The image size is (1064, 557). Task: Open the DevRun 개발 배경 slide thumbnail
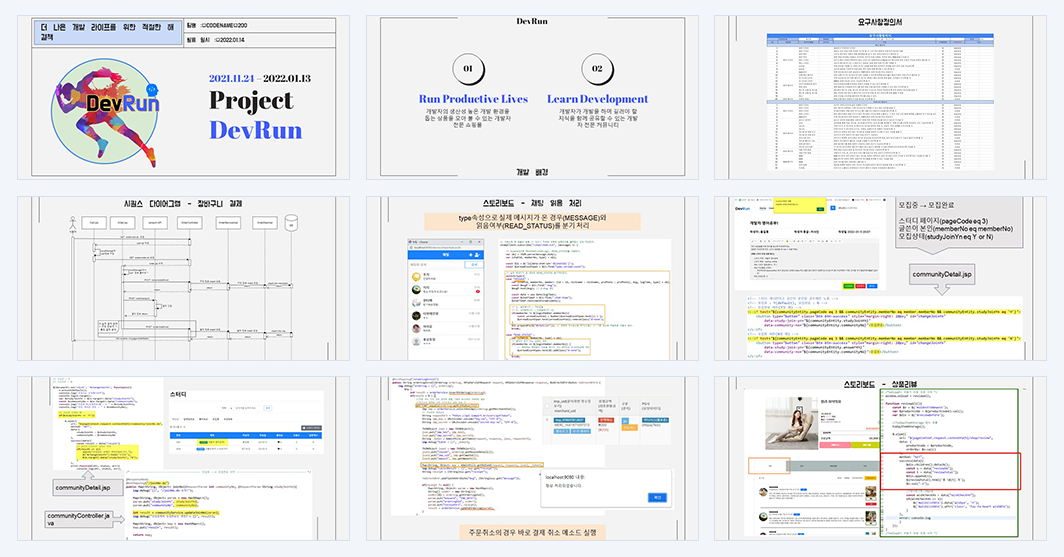532,97
